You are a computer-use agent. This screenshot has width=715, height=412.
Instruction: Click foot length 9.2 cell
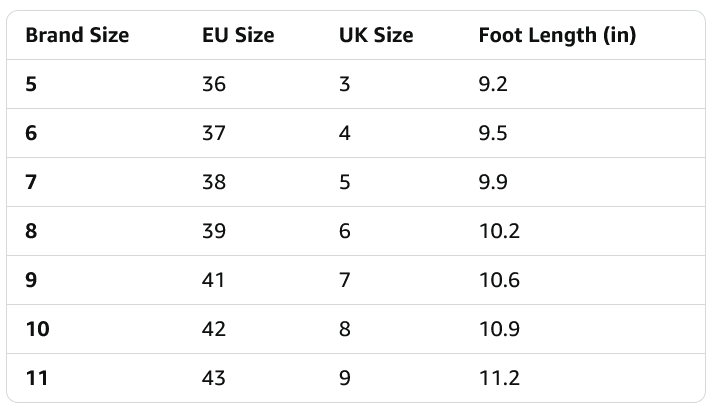[x=493, y=84]
